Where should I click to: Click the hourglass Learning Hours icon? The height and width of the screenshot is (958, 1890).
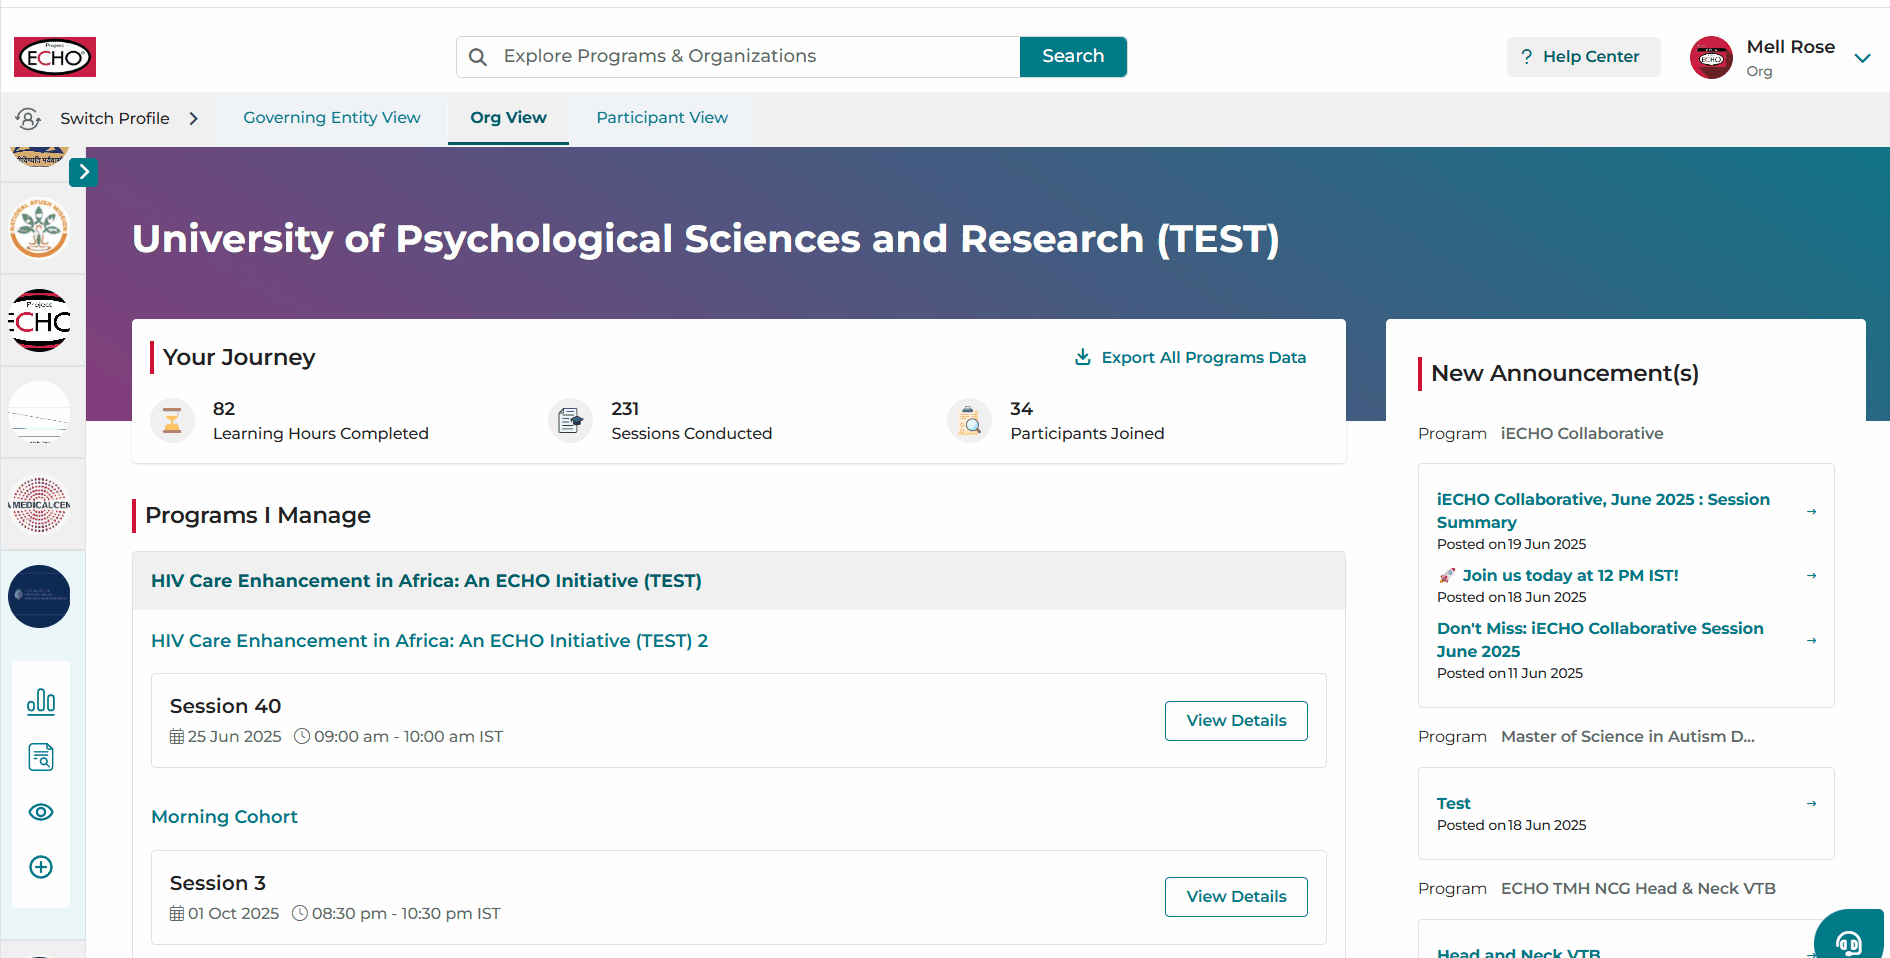click(172, 421)
